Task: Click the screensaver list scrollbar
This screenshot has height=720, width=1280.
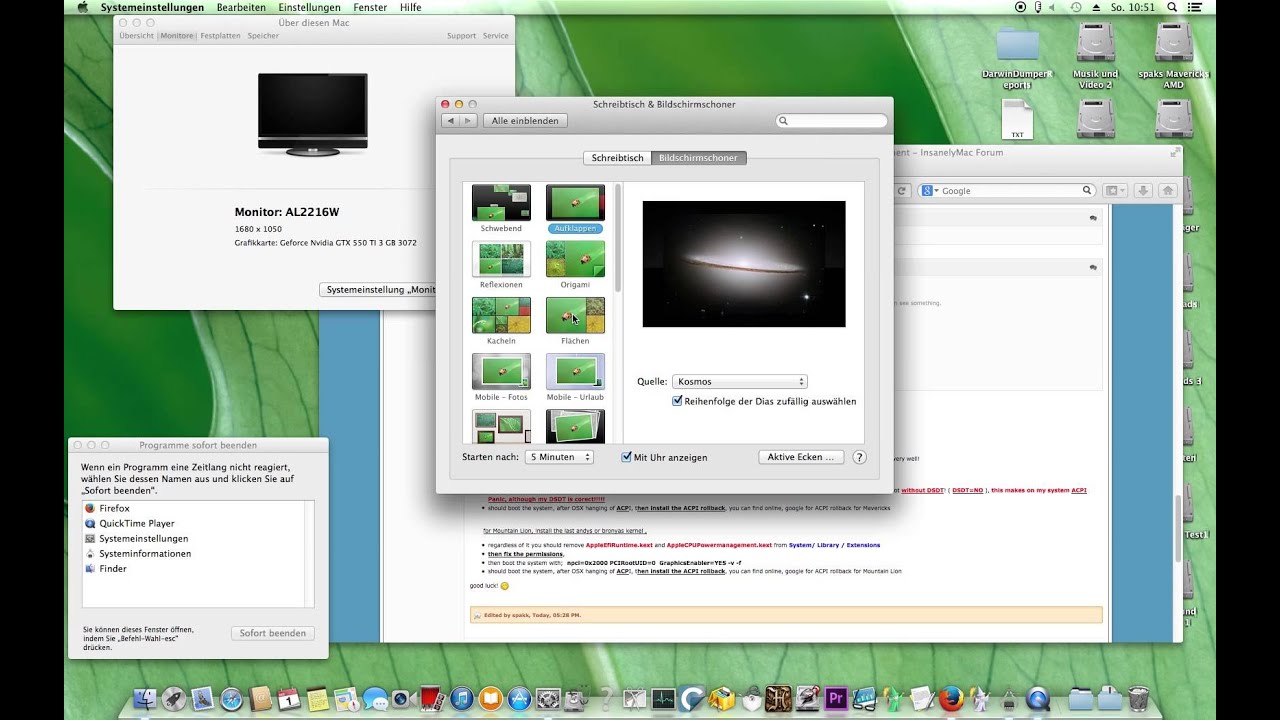Action: click(618, 238)
